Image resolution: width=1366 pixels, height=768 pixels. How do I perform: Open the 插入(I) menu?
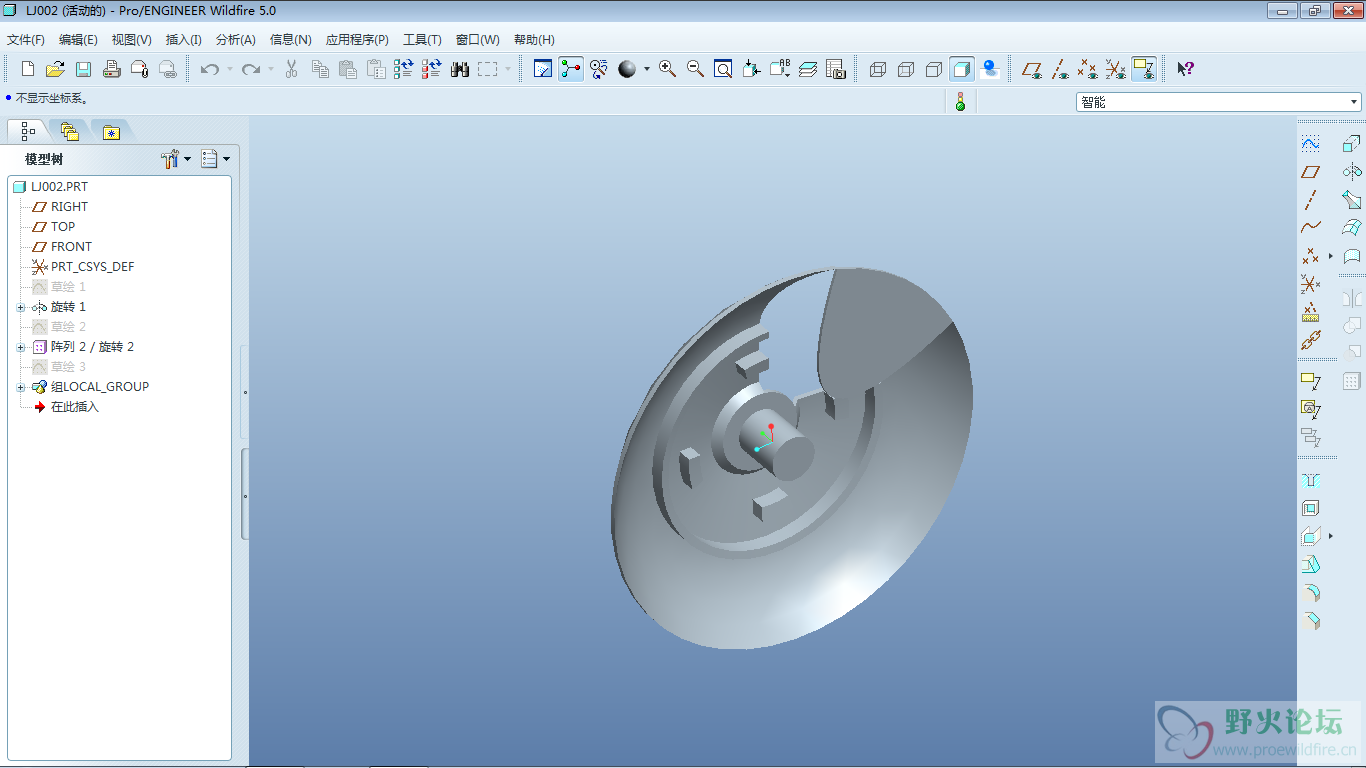point(184,40)
